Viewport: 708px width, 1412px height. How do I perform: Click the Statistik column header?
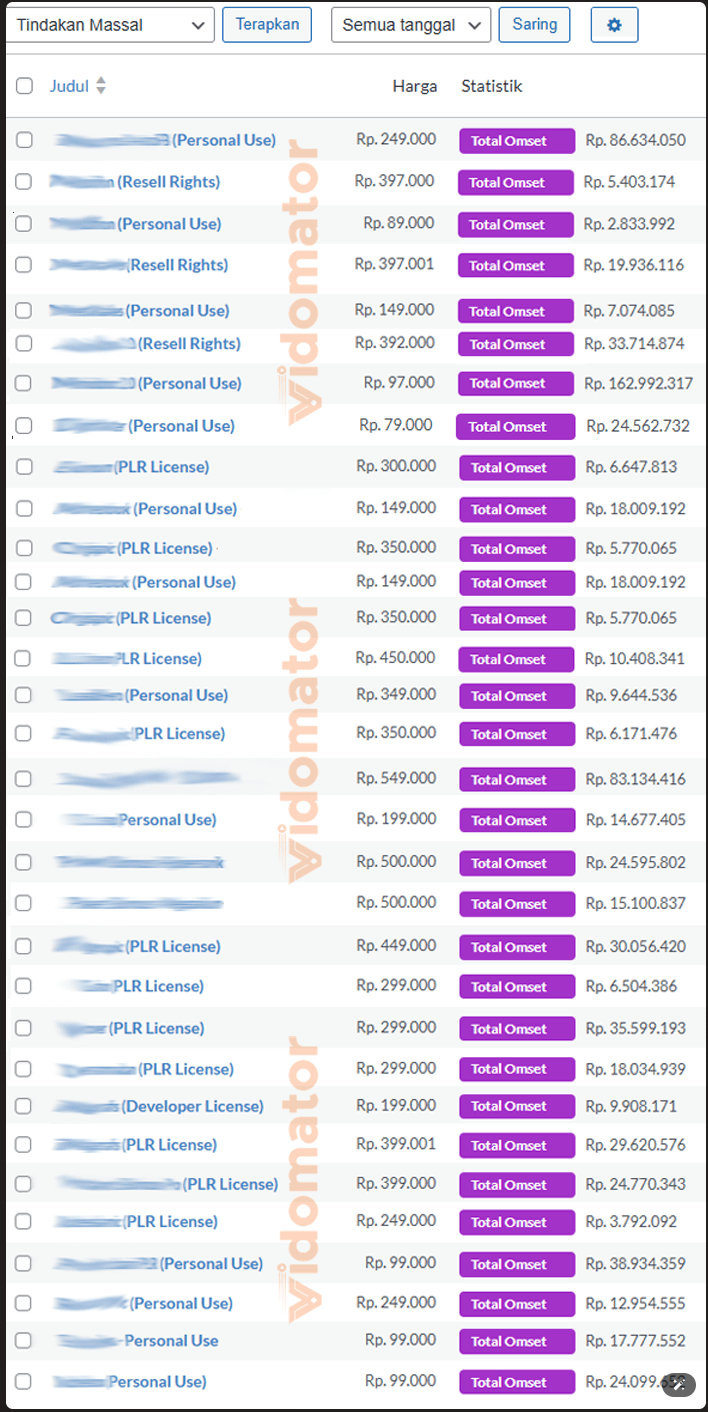tap(491, 86)
